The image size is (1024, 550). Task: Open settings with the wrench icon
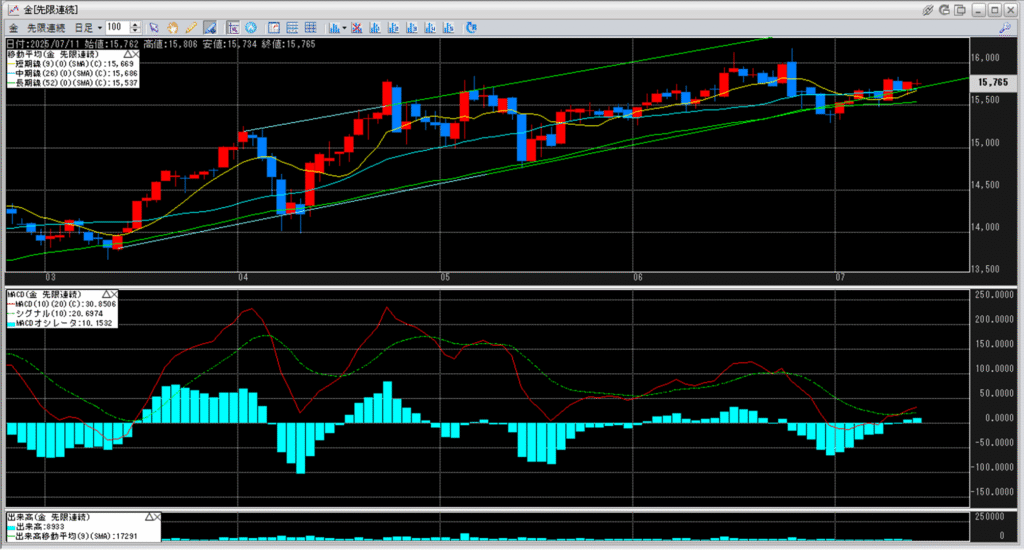tap(1005, 28)
